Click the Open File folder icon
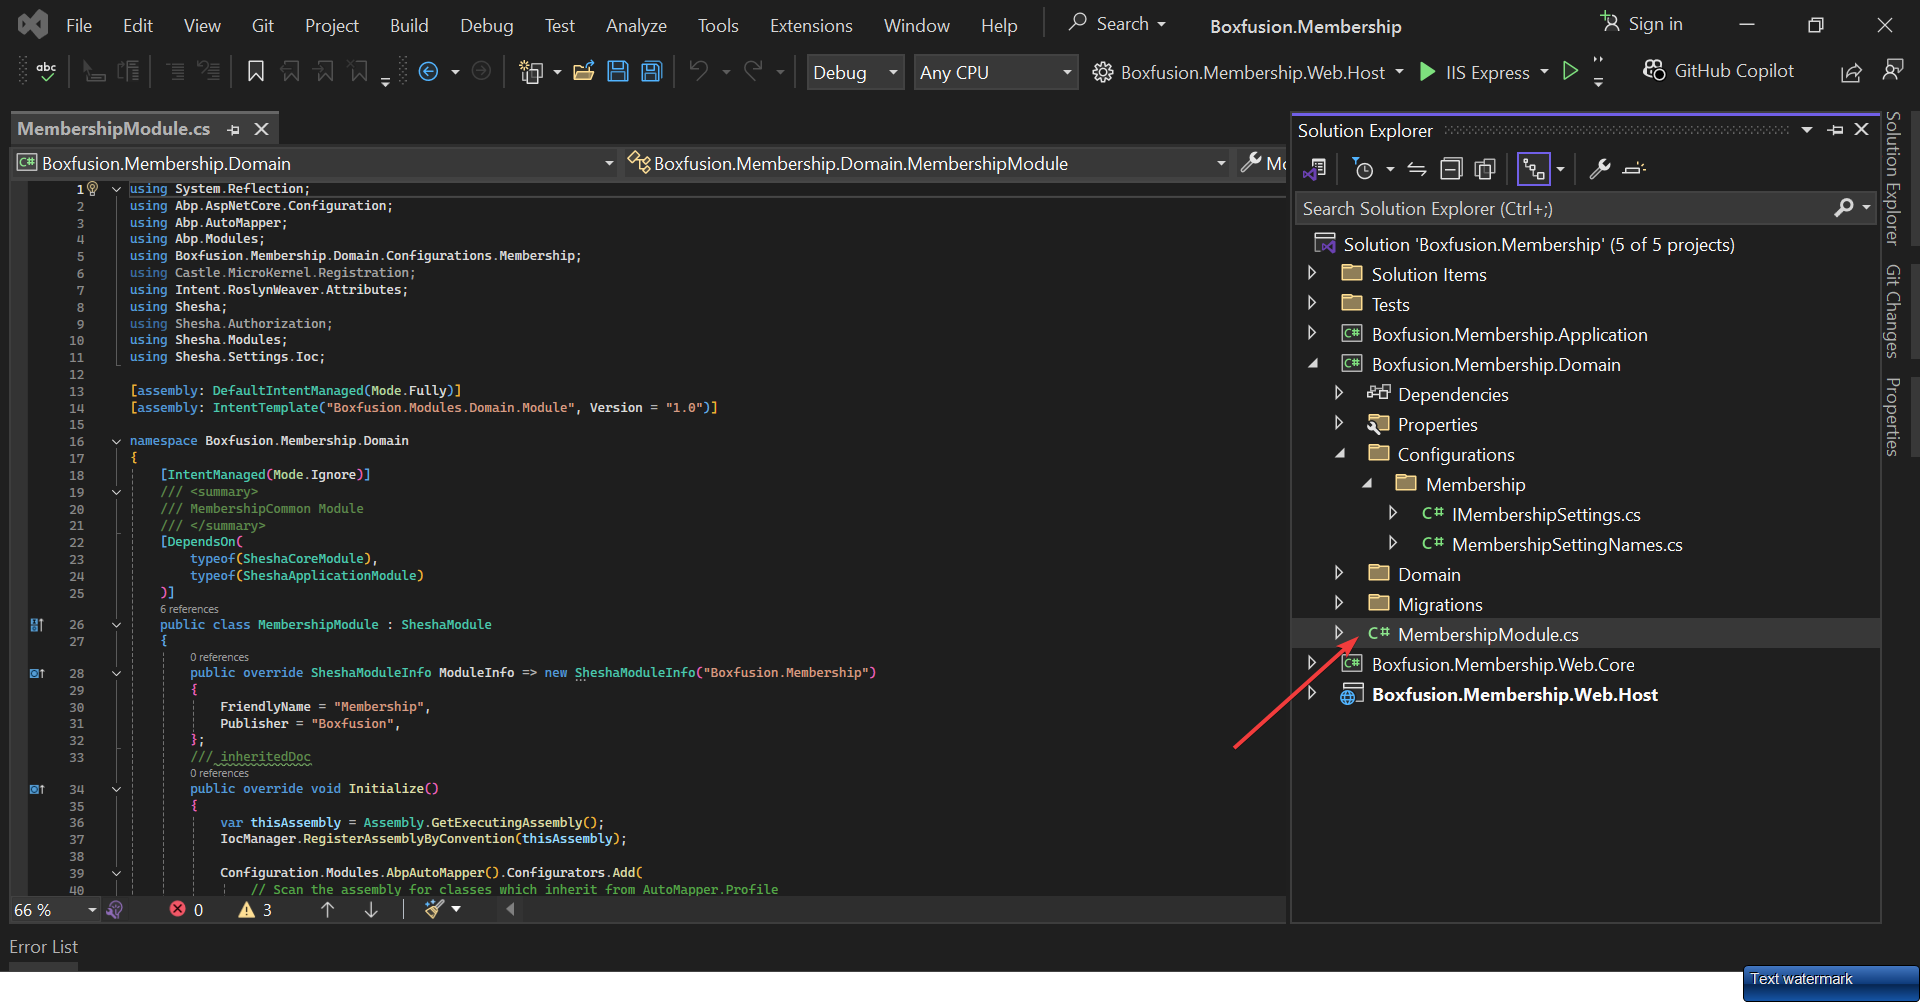The width and height of the screenshot is (1920, 1002). pyautogui.click(x=584, y=71)
